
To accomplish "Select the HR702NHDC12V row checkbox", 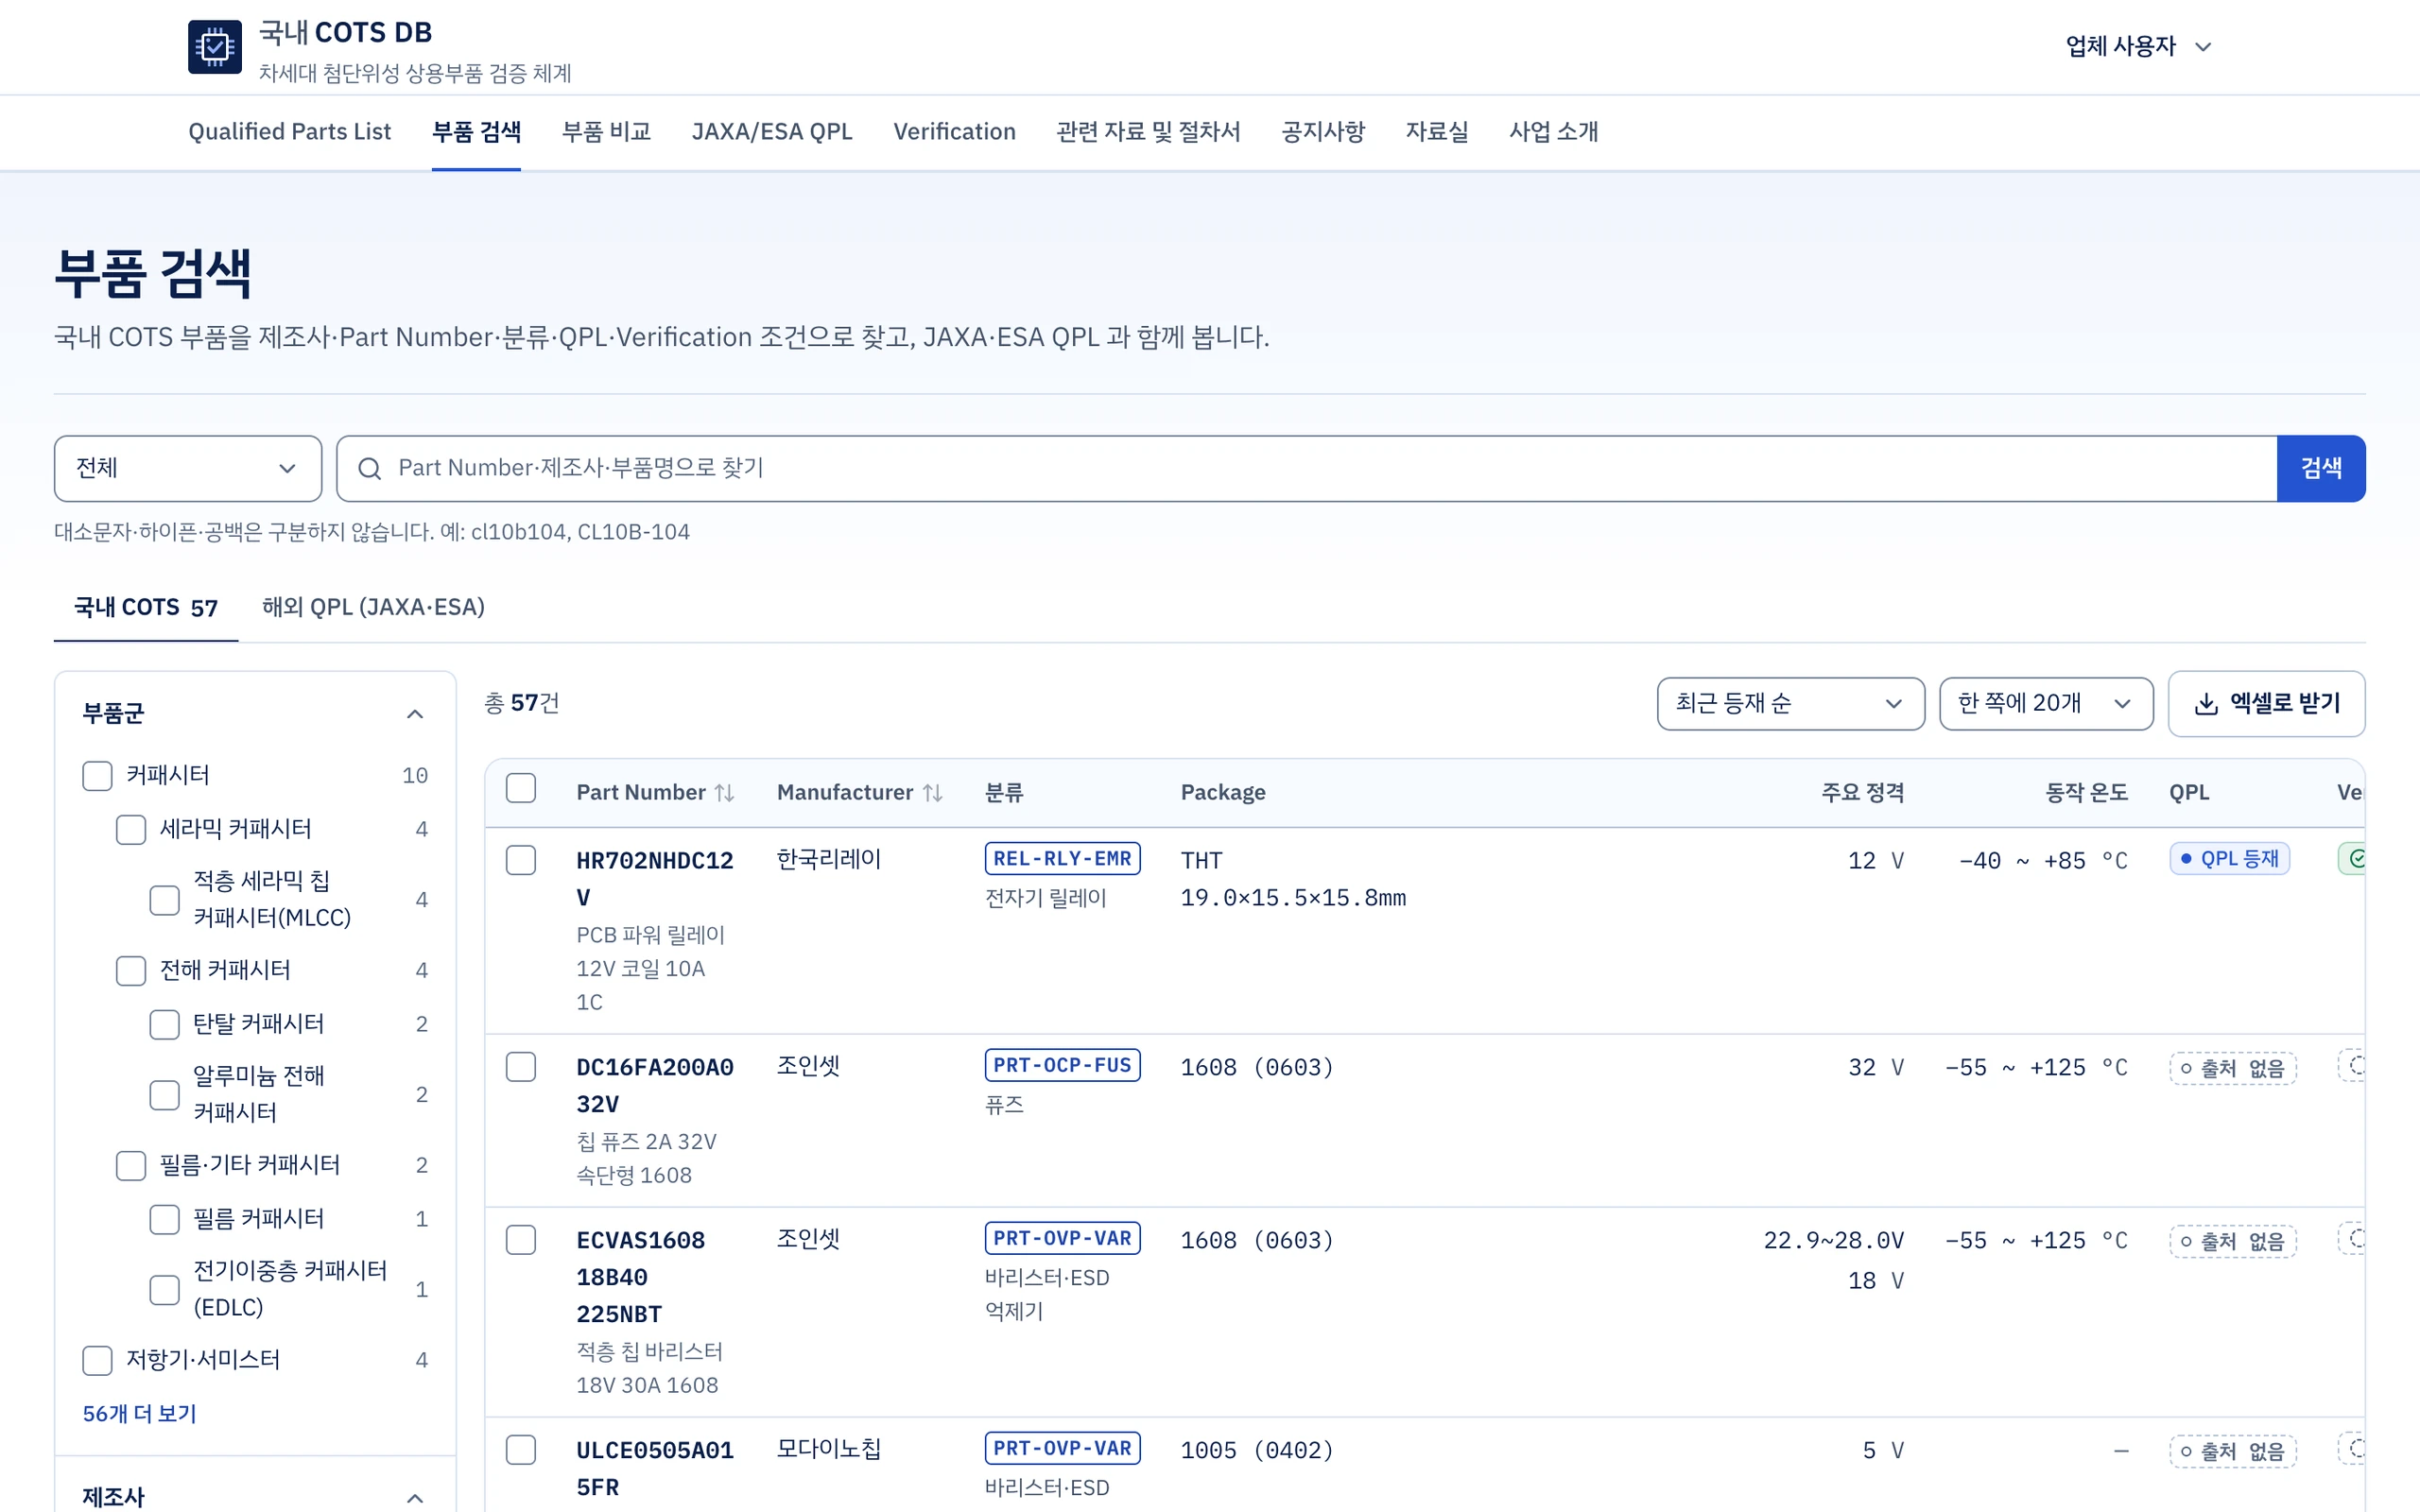I will (x=521, y=860).
